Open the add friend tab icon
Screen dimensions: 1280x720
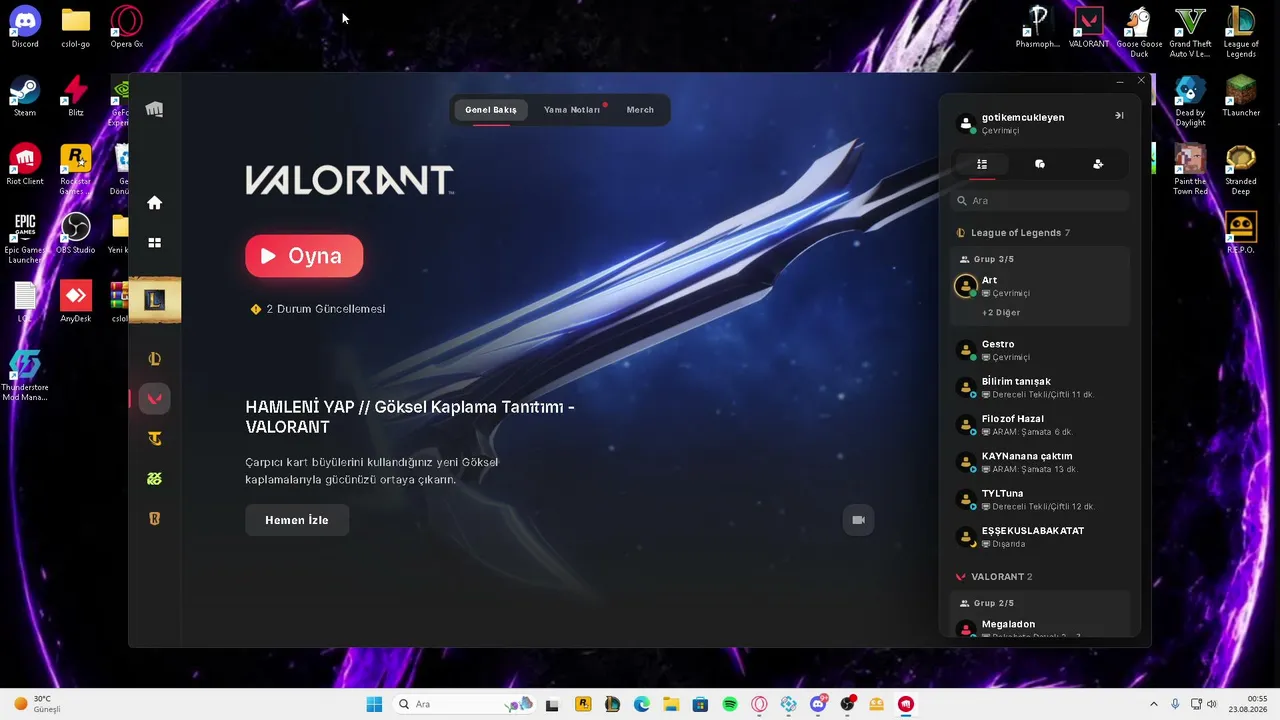[1098, 164]
